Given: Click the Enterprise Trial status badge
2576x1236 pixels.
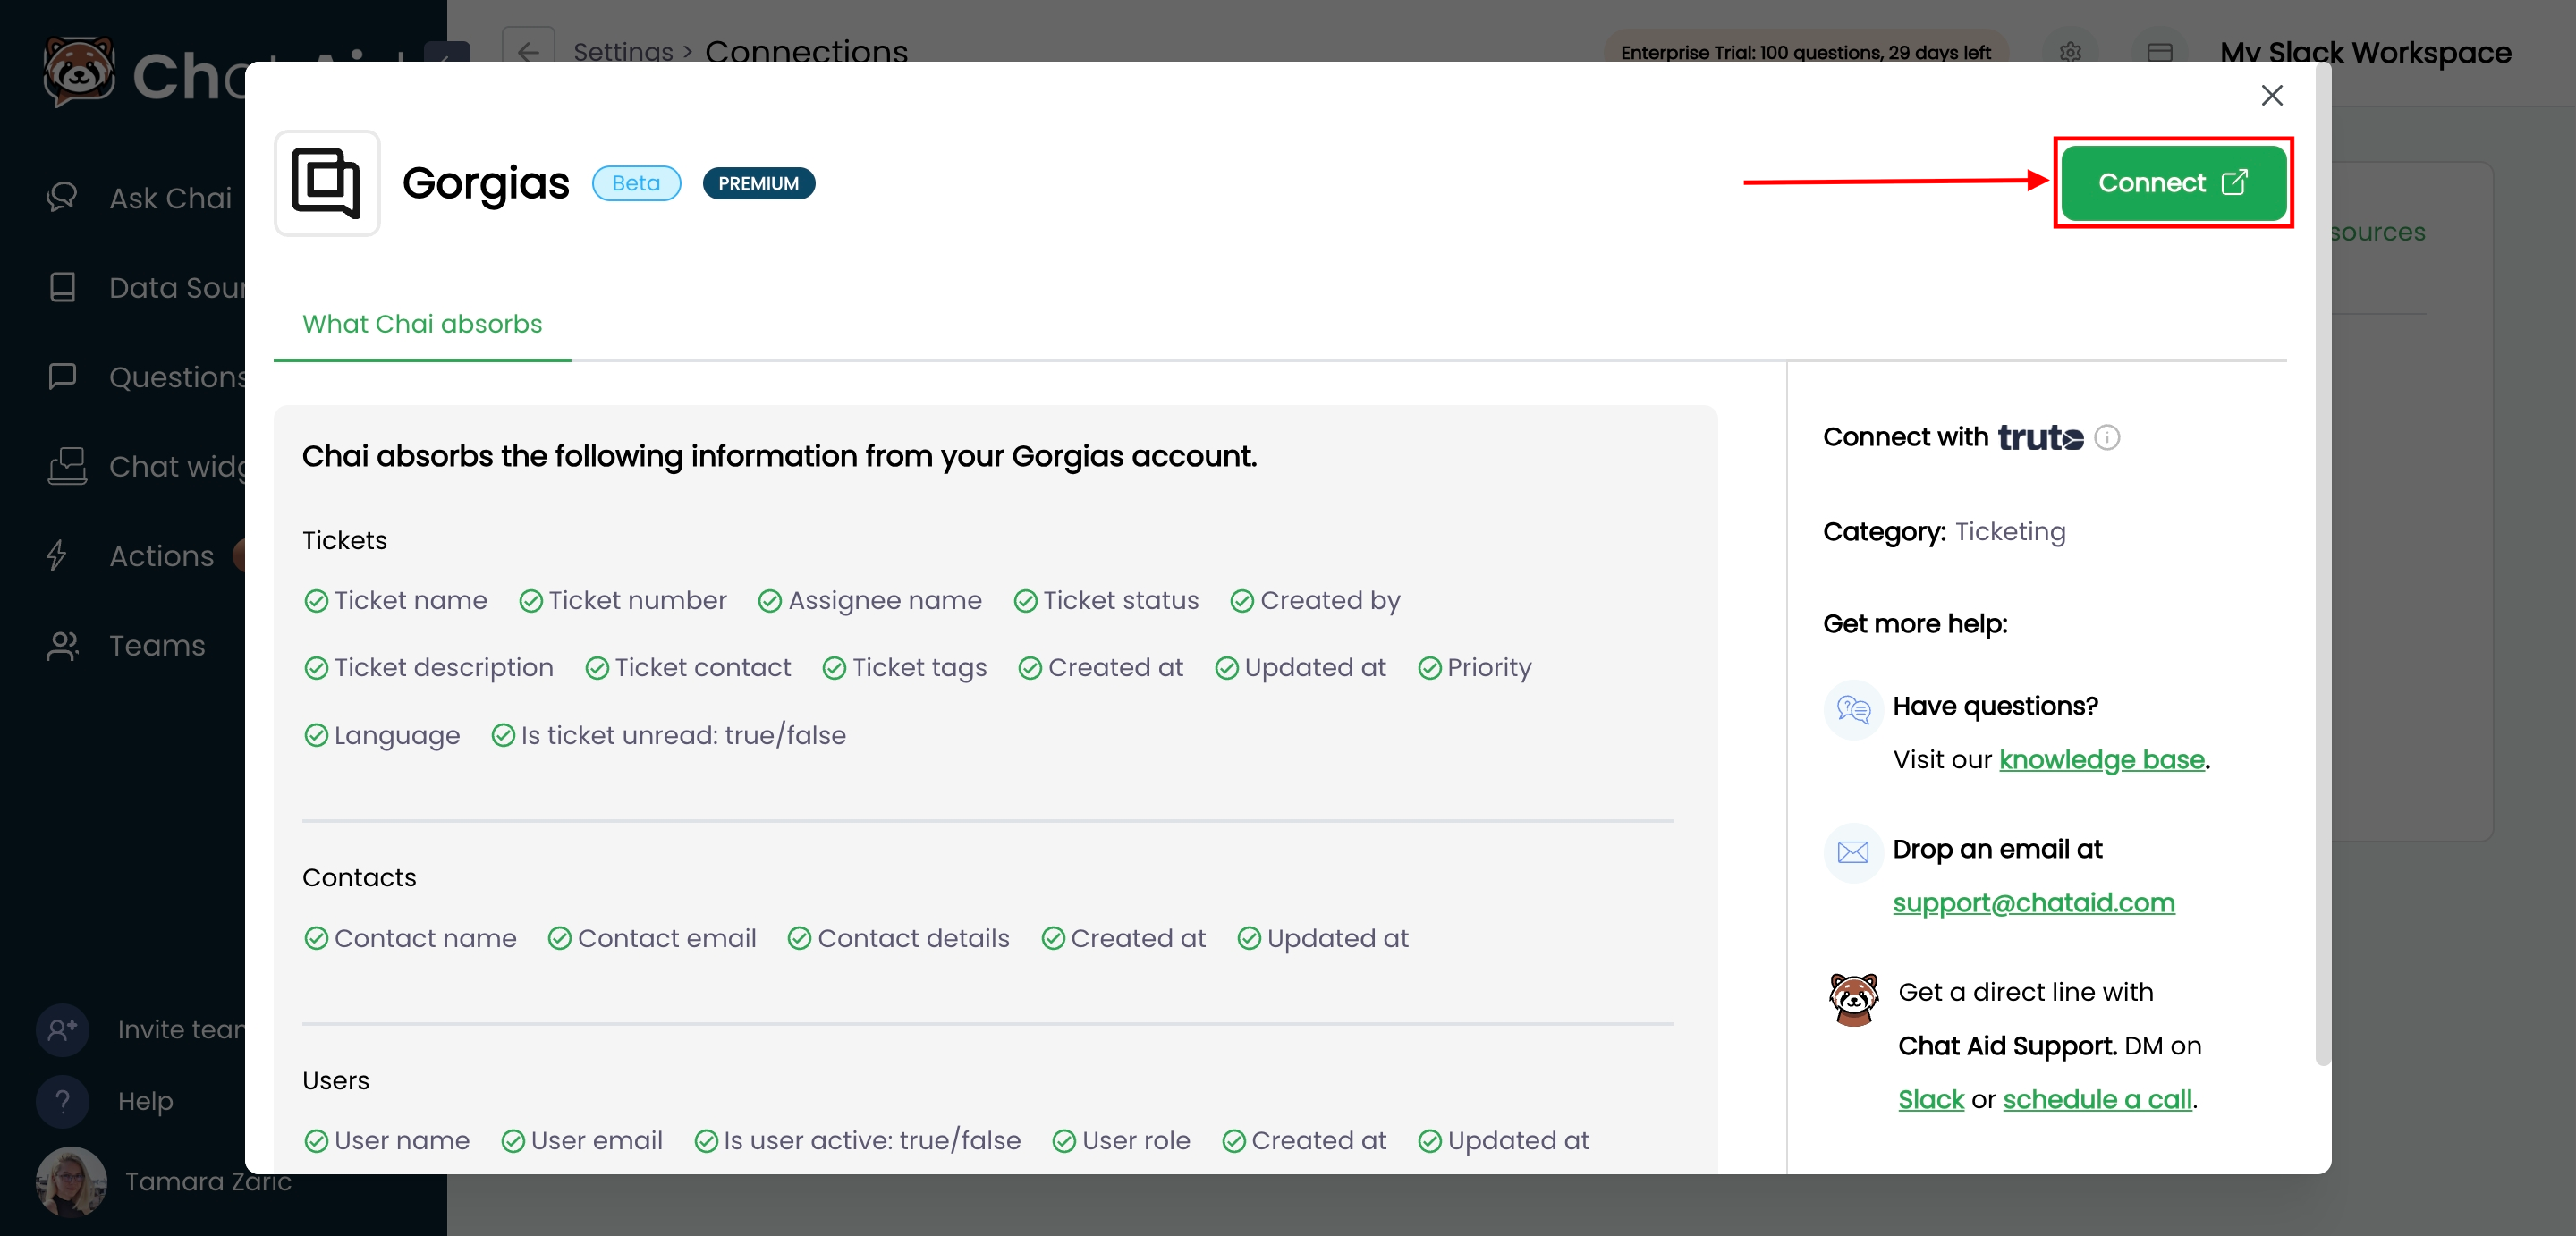Looking at the screenshot, I should 1805,52.
